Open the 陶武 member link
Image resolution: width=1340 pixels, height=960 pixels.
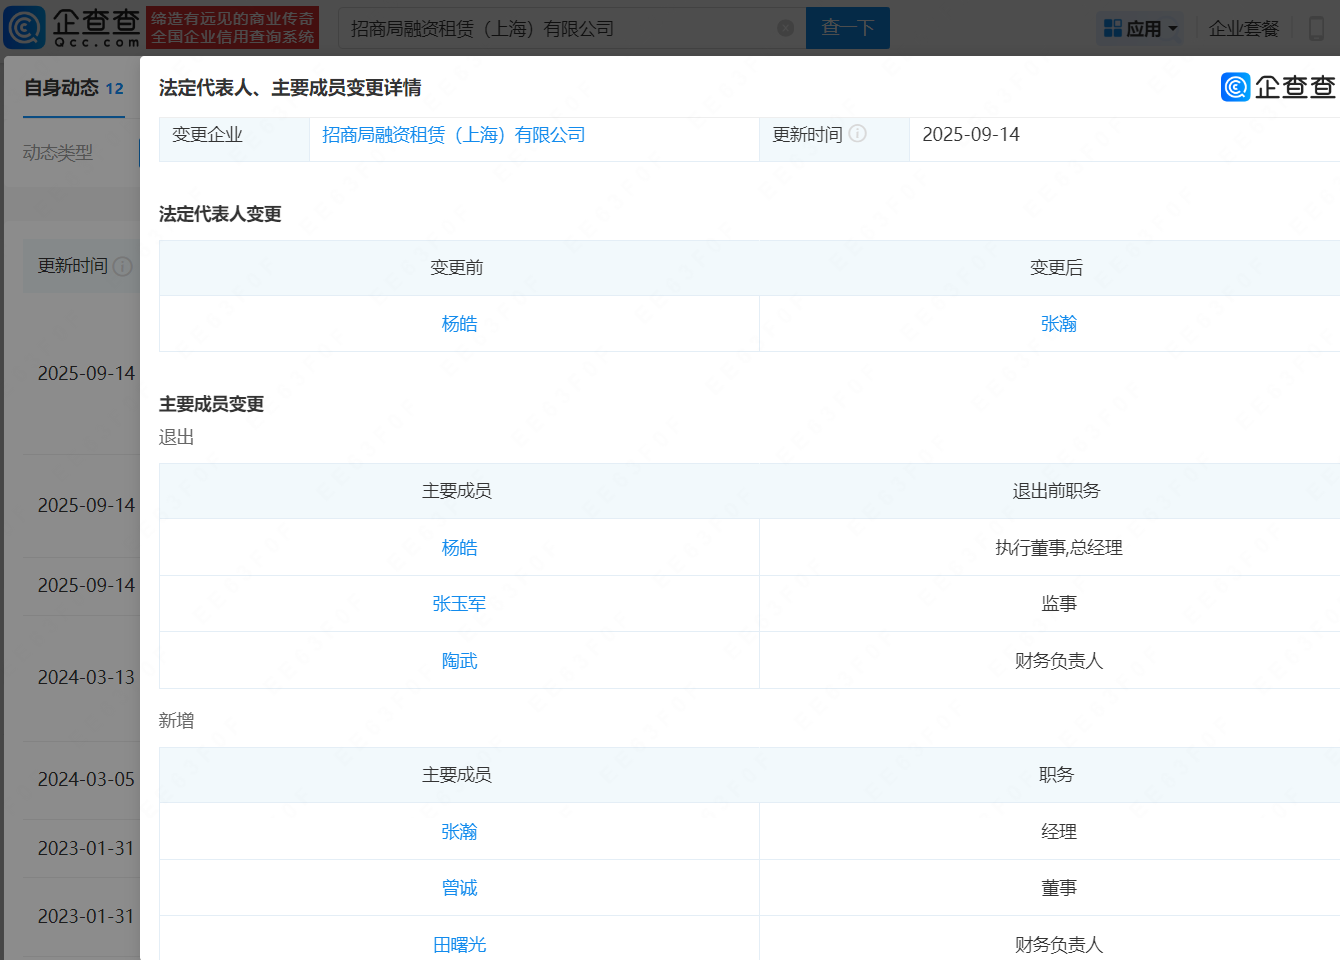coord(459,661)
